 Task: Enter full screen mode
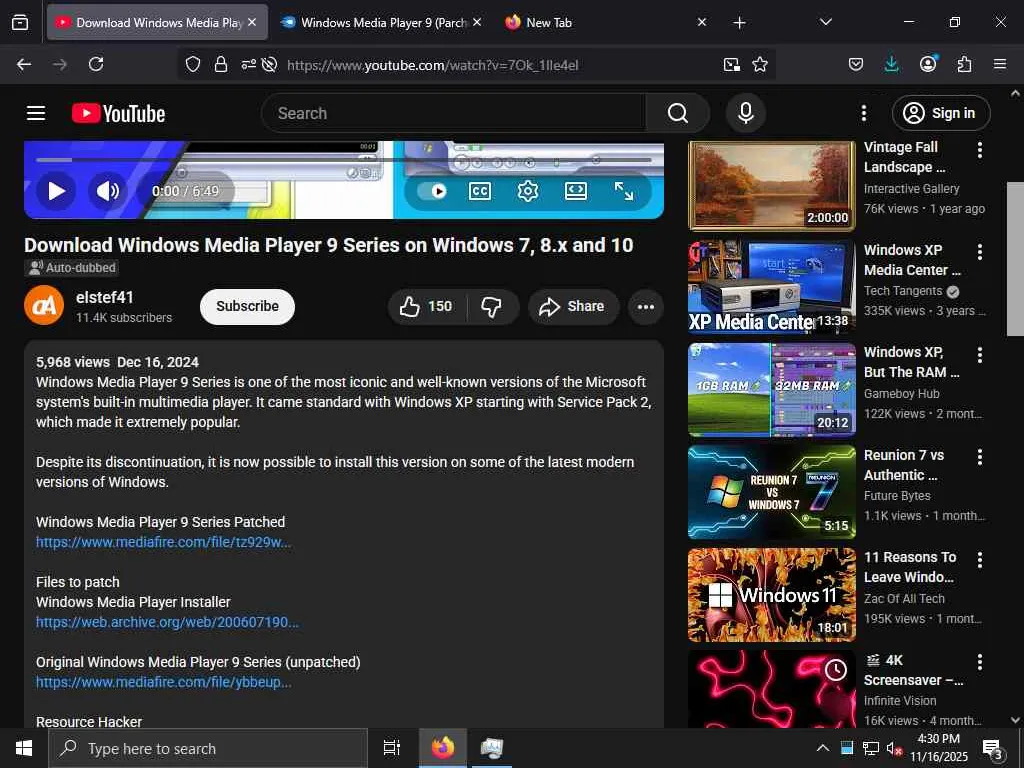624,191
